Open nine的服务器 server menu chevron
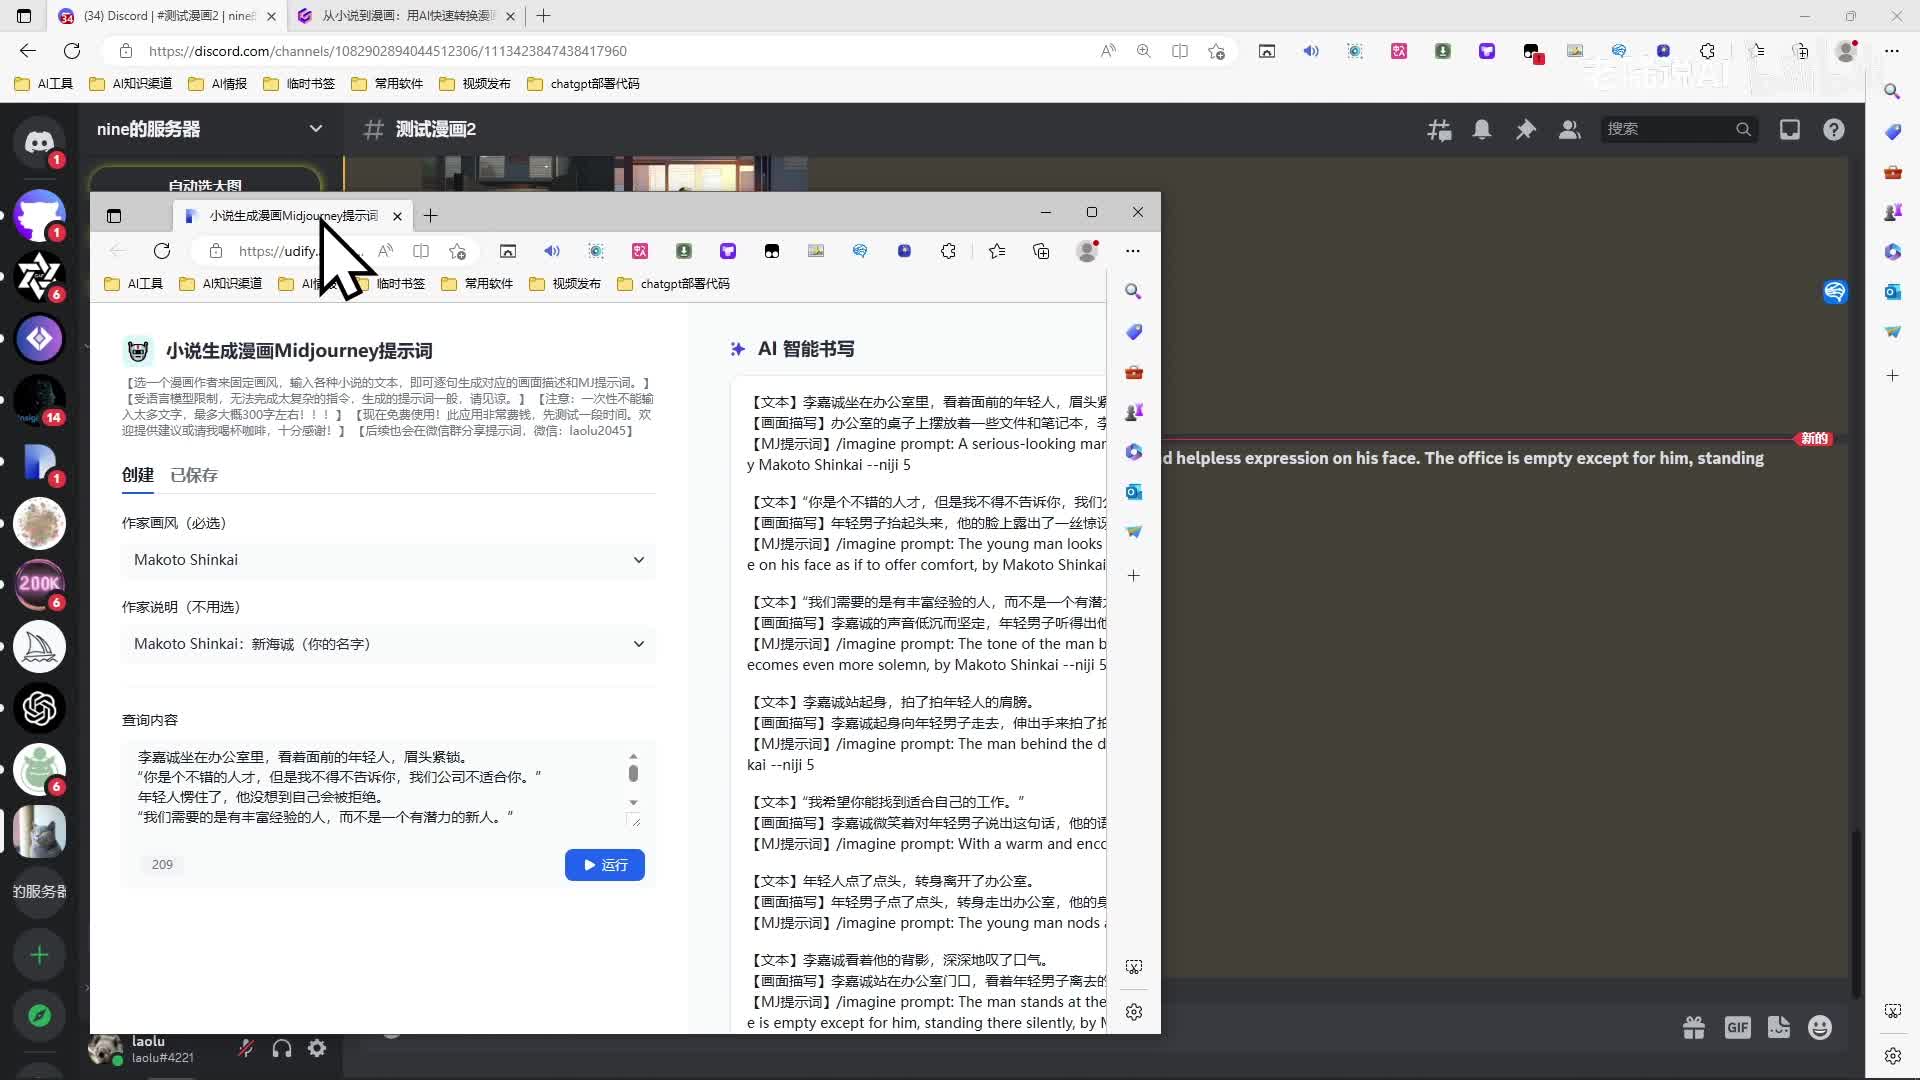This screenshot has width=1920, height=1080. tap(315, 128)
